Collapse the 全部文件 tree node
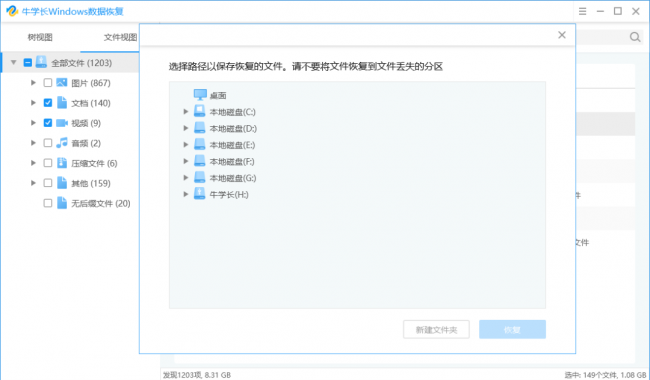This screenshot has width=650, height=380. 14,63
